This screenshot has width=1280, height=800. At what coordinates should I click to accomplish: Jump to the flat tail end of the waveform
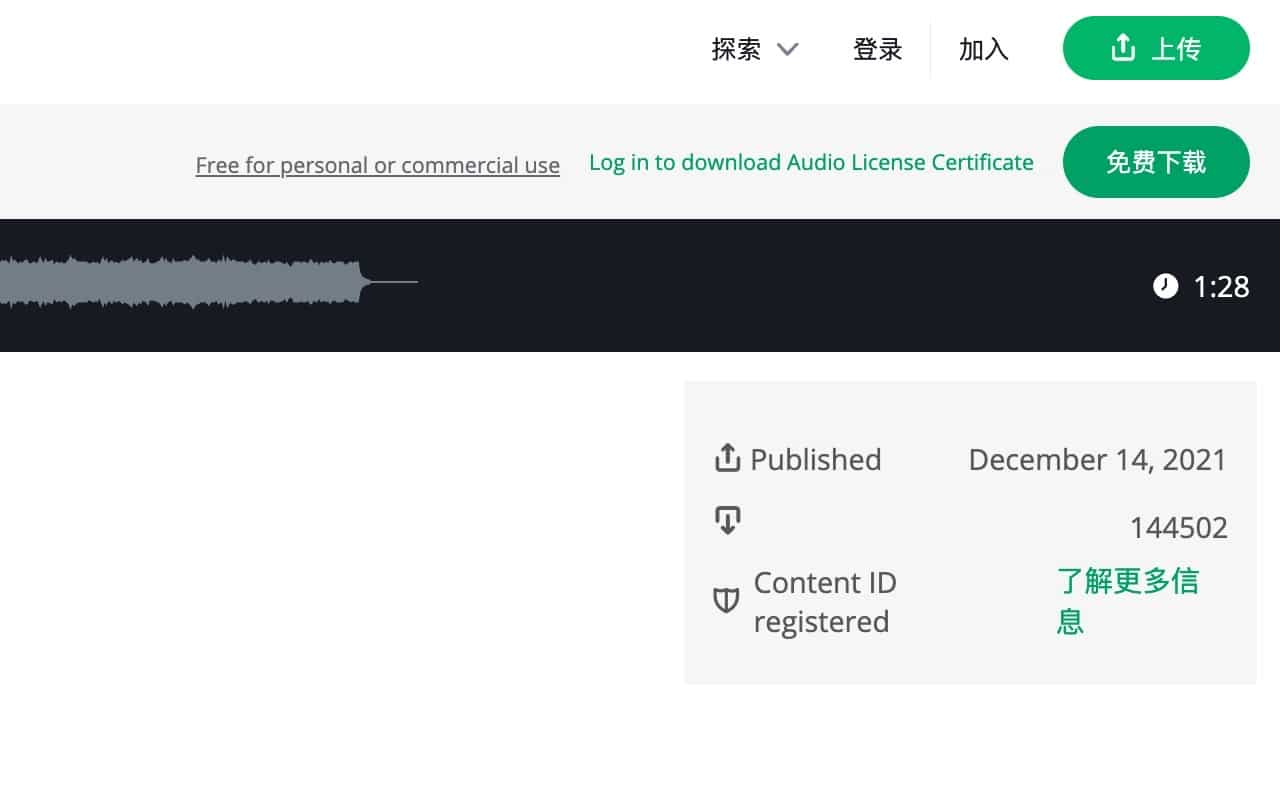[x=395, y=282]
